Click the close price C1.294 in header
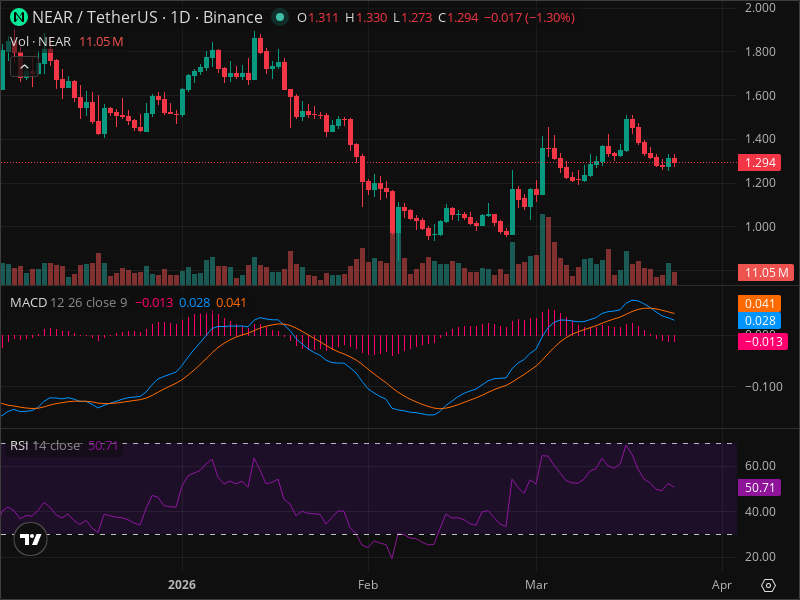 (x=458, y=18)
